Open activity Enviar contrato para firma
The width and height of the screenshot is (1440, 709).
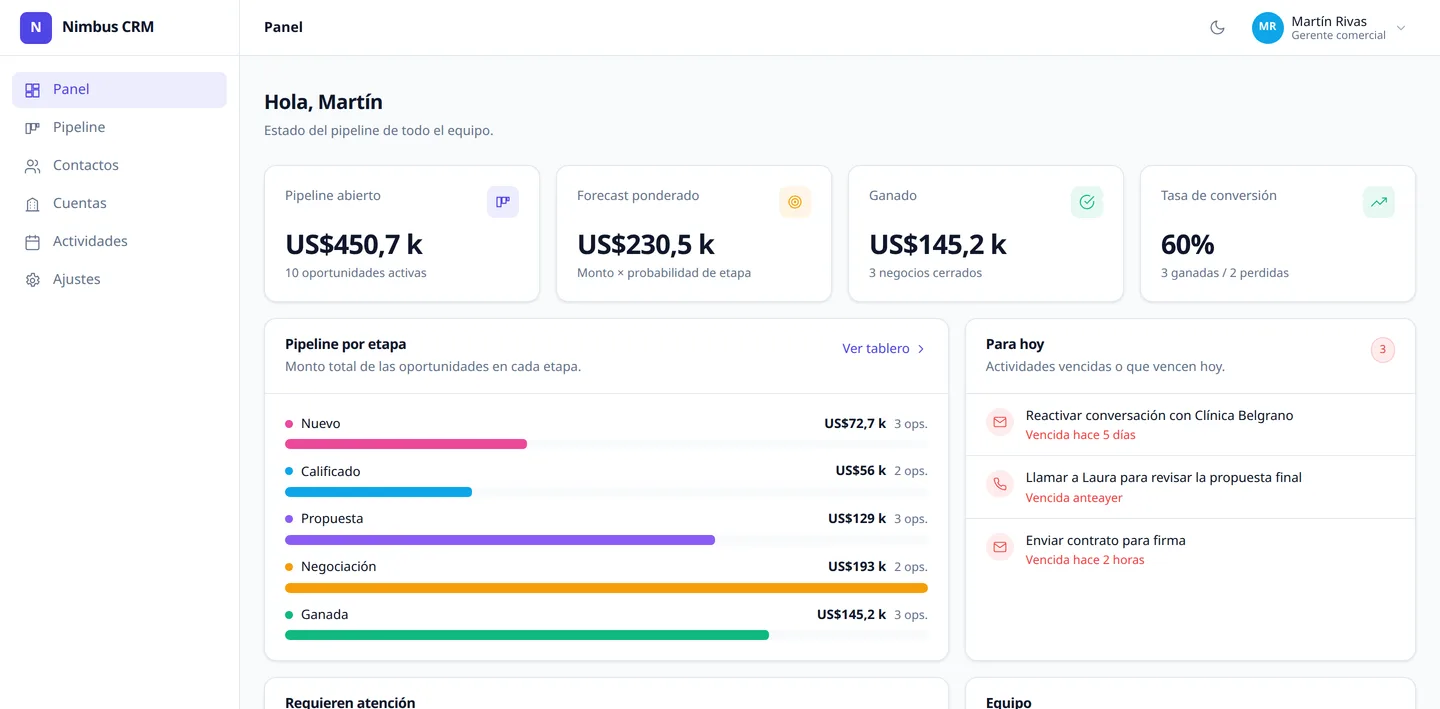[1190, 550]
